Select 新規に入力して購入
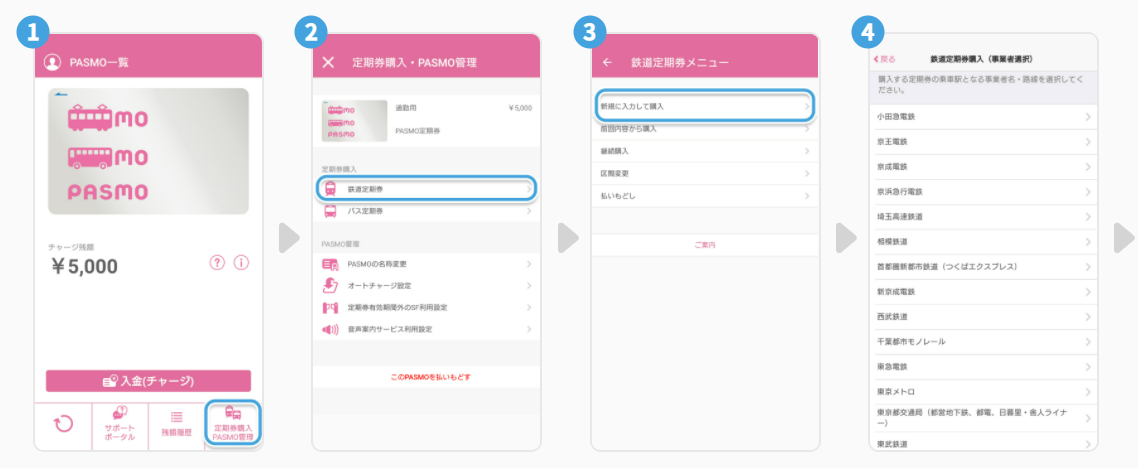The image size is (1138, 468). tap(704, 106)
